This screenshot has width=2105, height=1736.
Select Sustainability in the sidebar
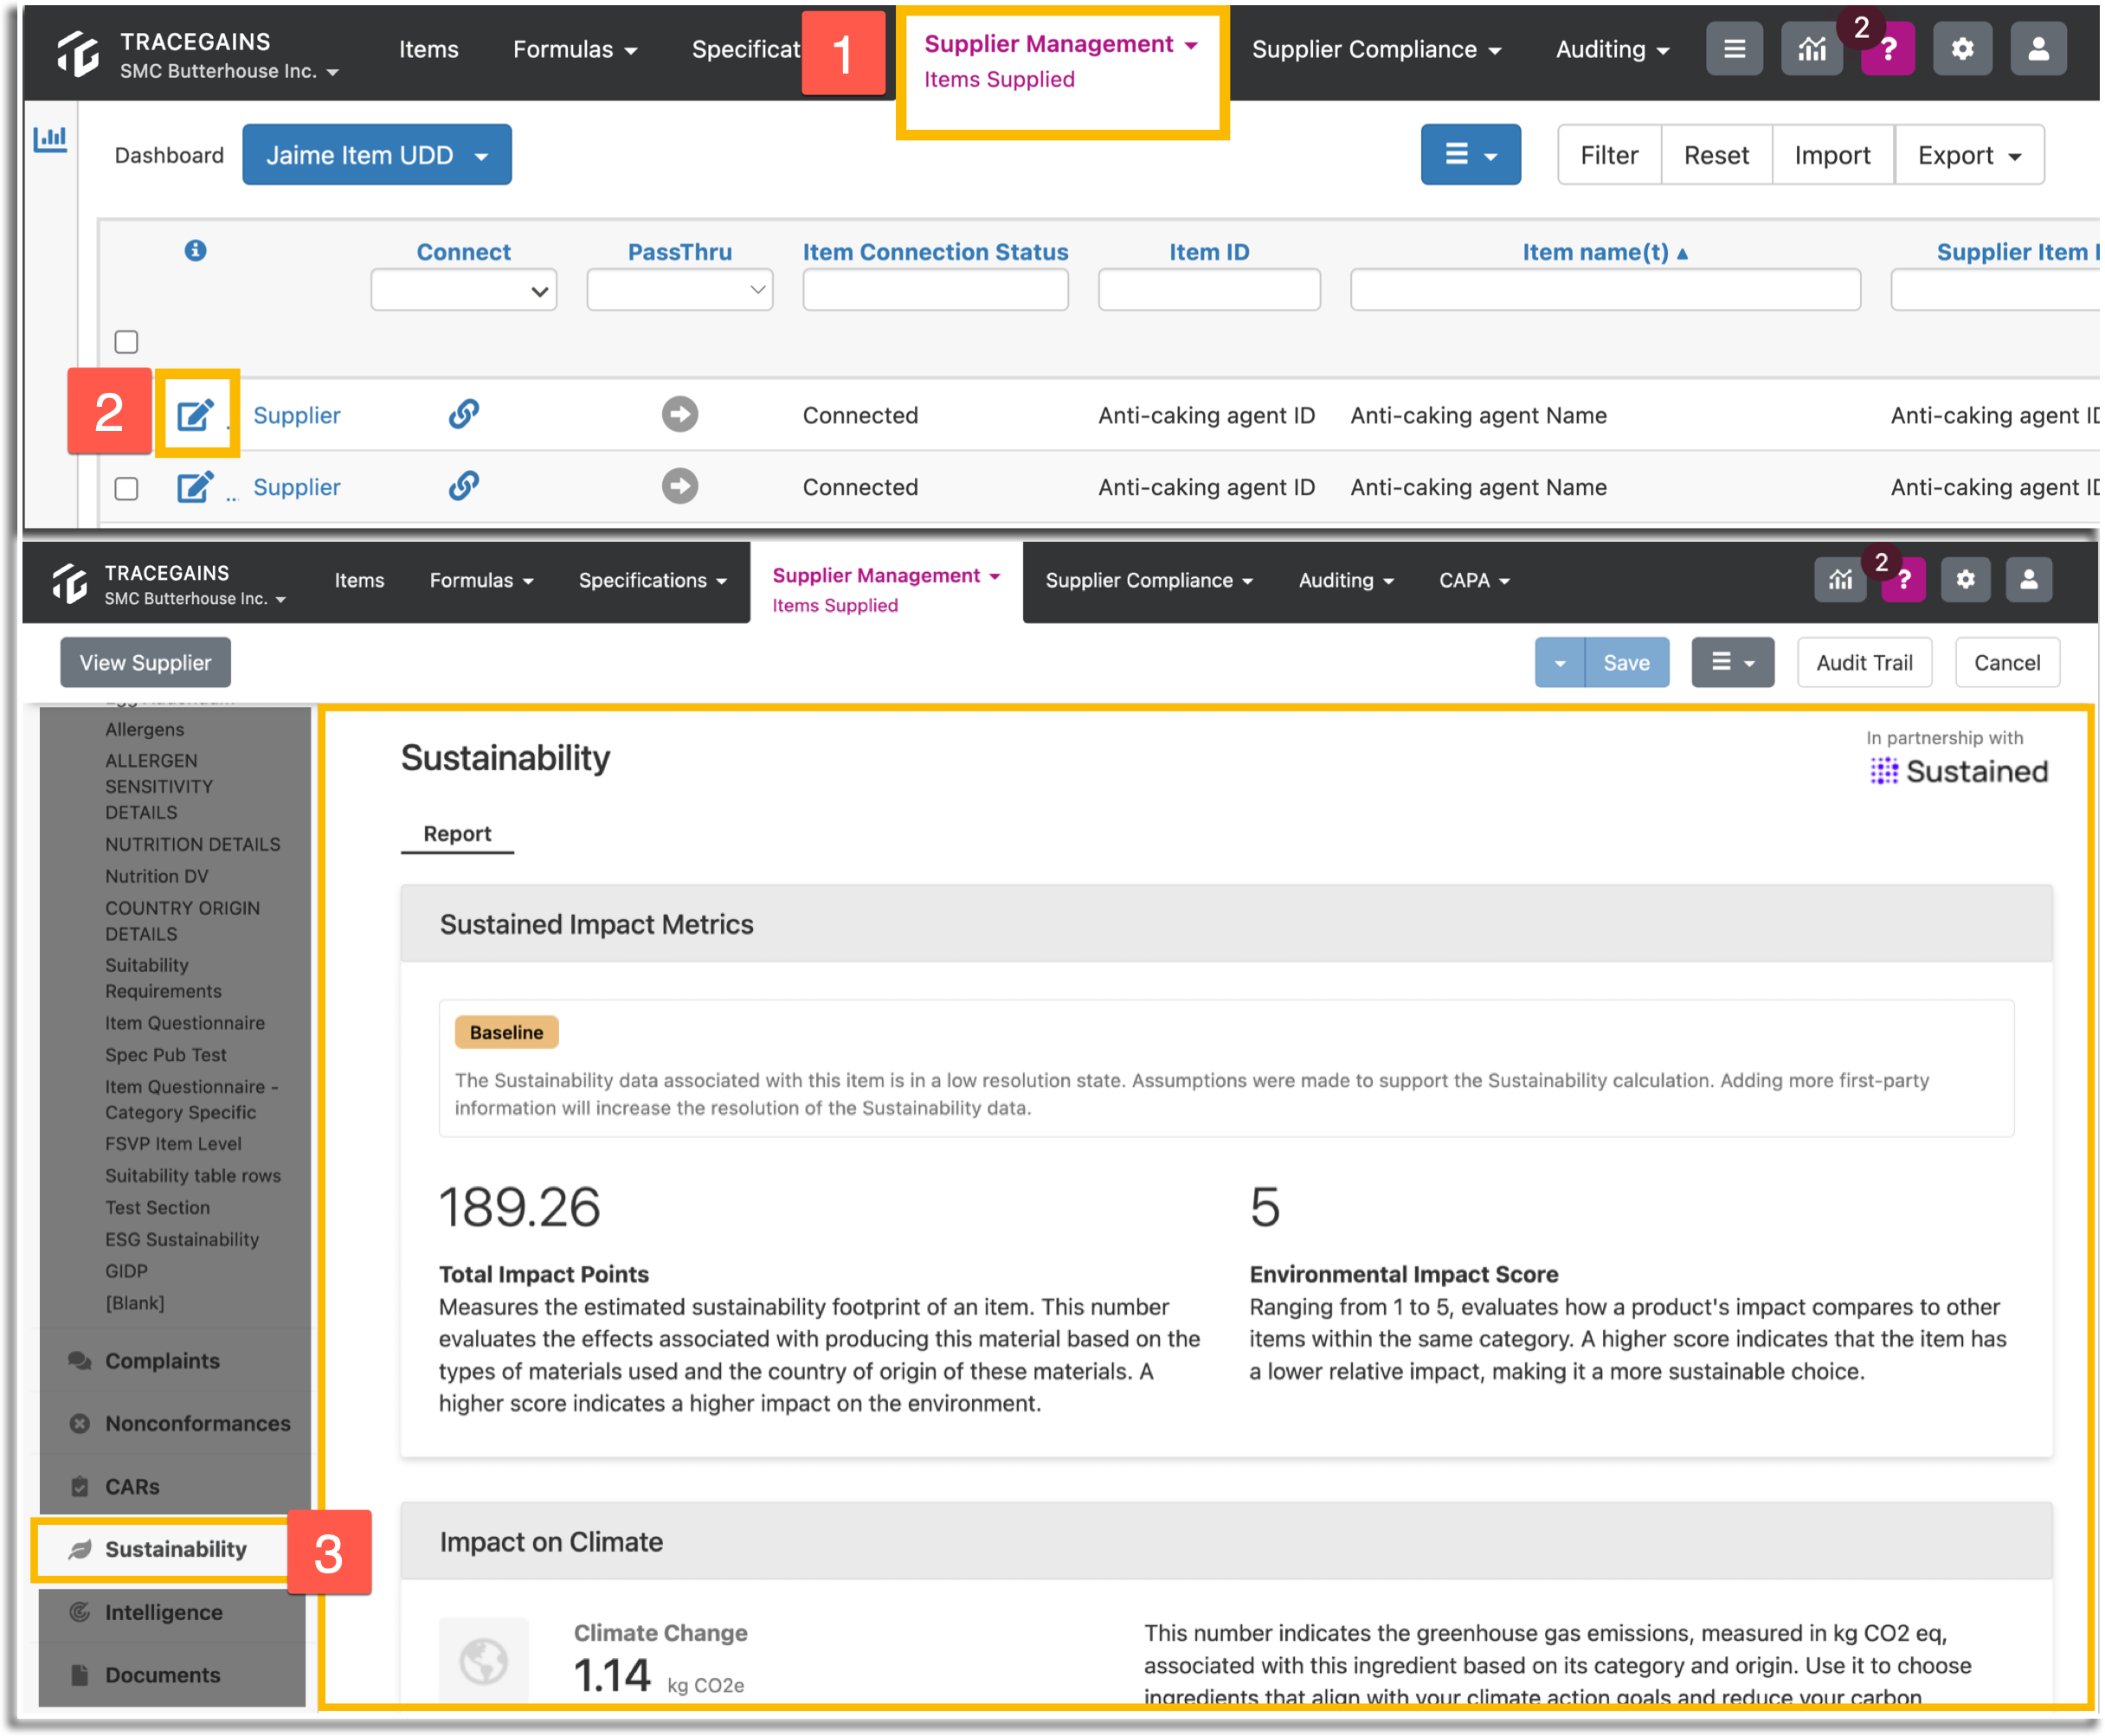[x=176, y=1549]
